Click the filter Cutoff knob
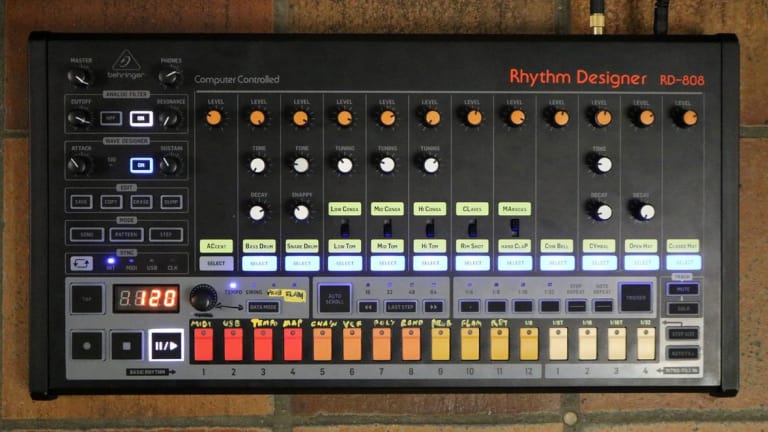Image resolution: width=768 pixels, height=432 pixels. (x=79, y=118)
